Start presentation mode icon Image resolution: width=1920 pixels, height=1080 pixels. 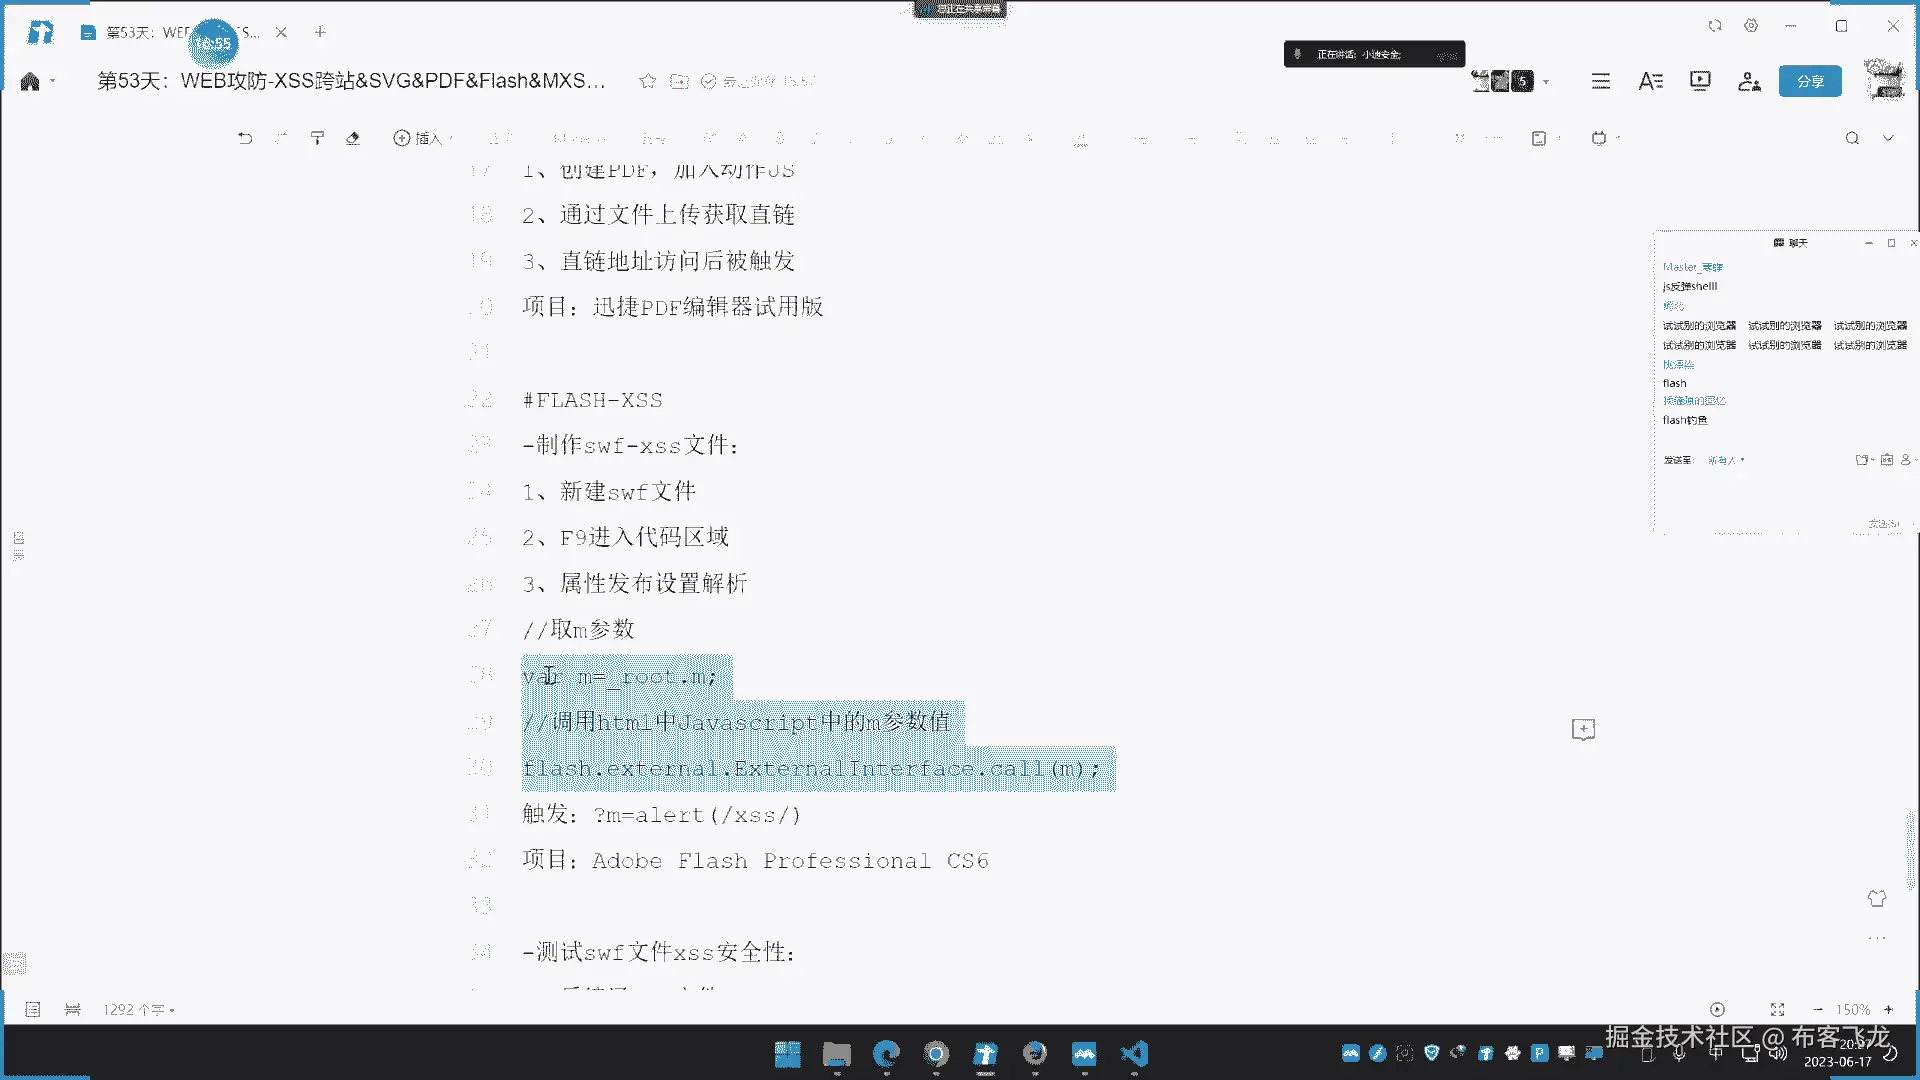pyautogui.click(x=1700, y=81)
